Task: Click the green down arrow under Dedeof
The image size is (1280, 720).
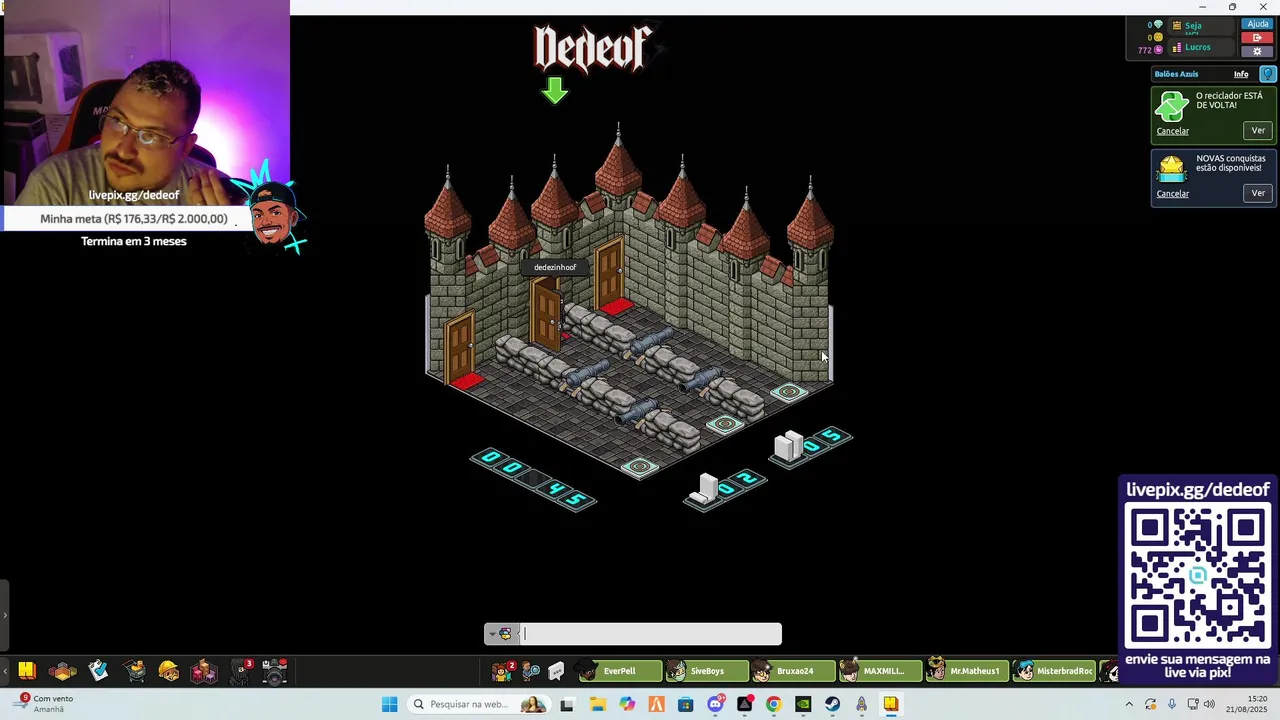Action: tap(555, 91)
